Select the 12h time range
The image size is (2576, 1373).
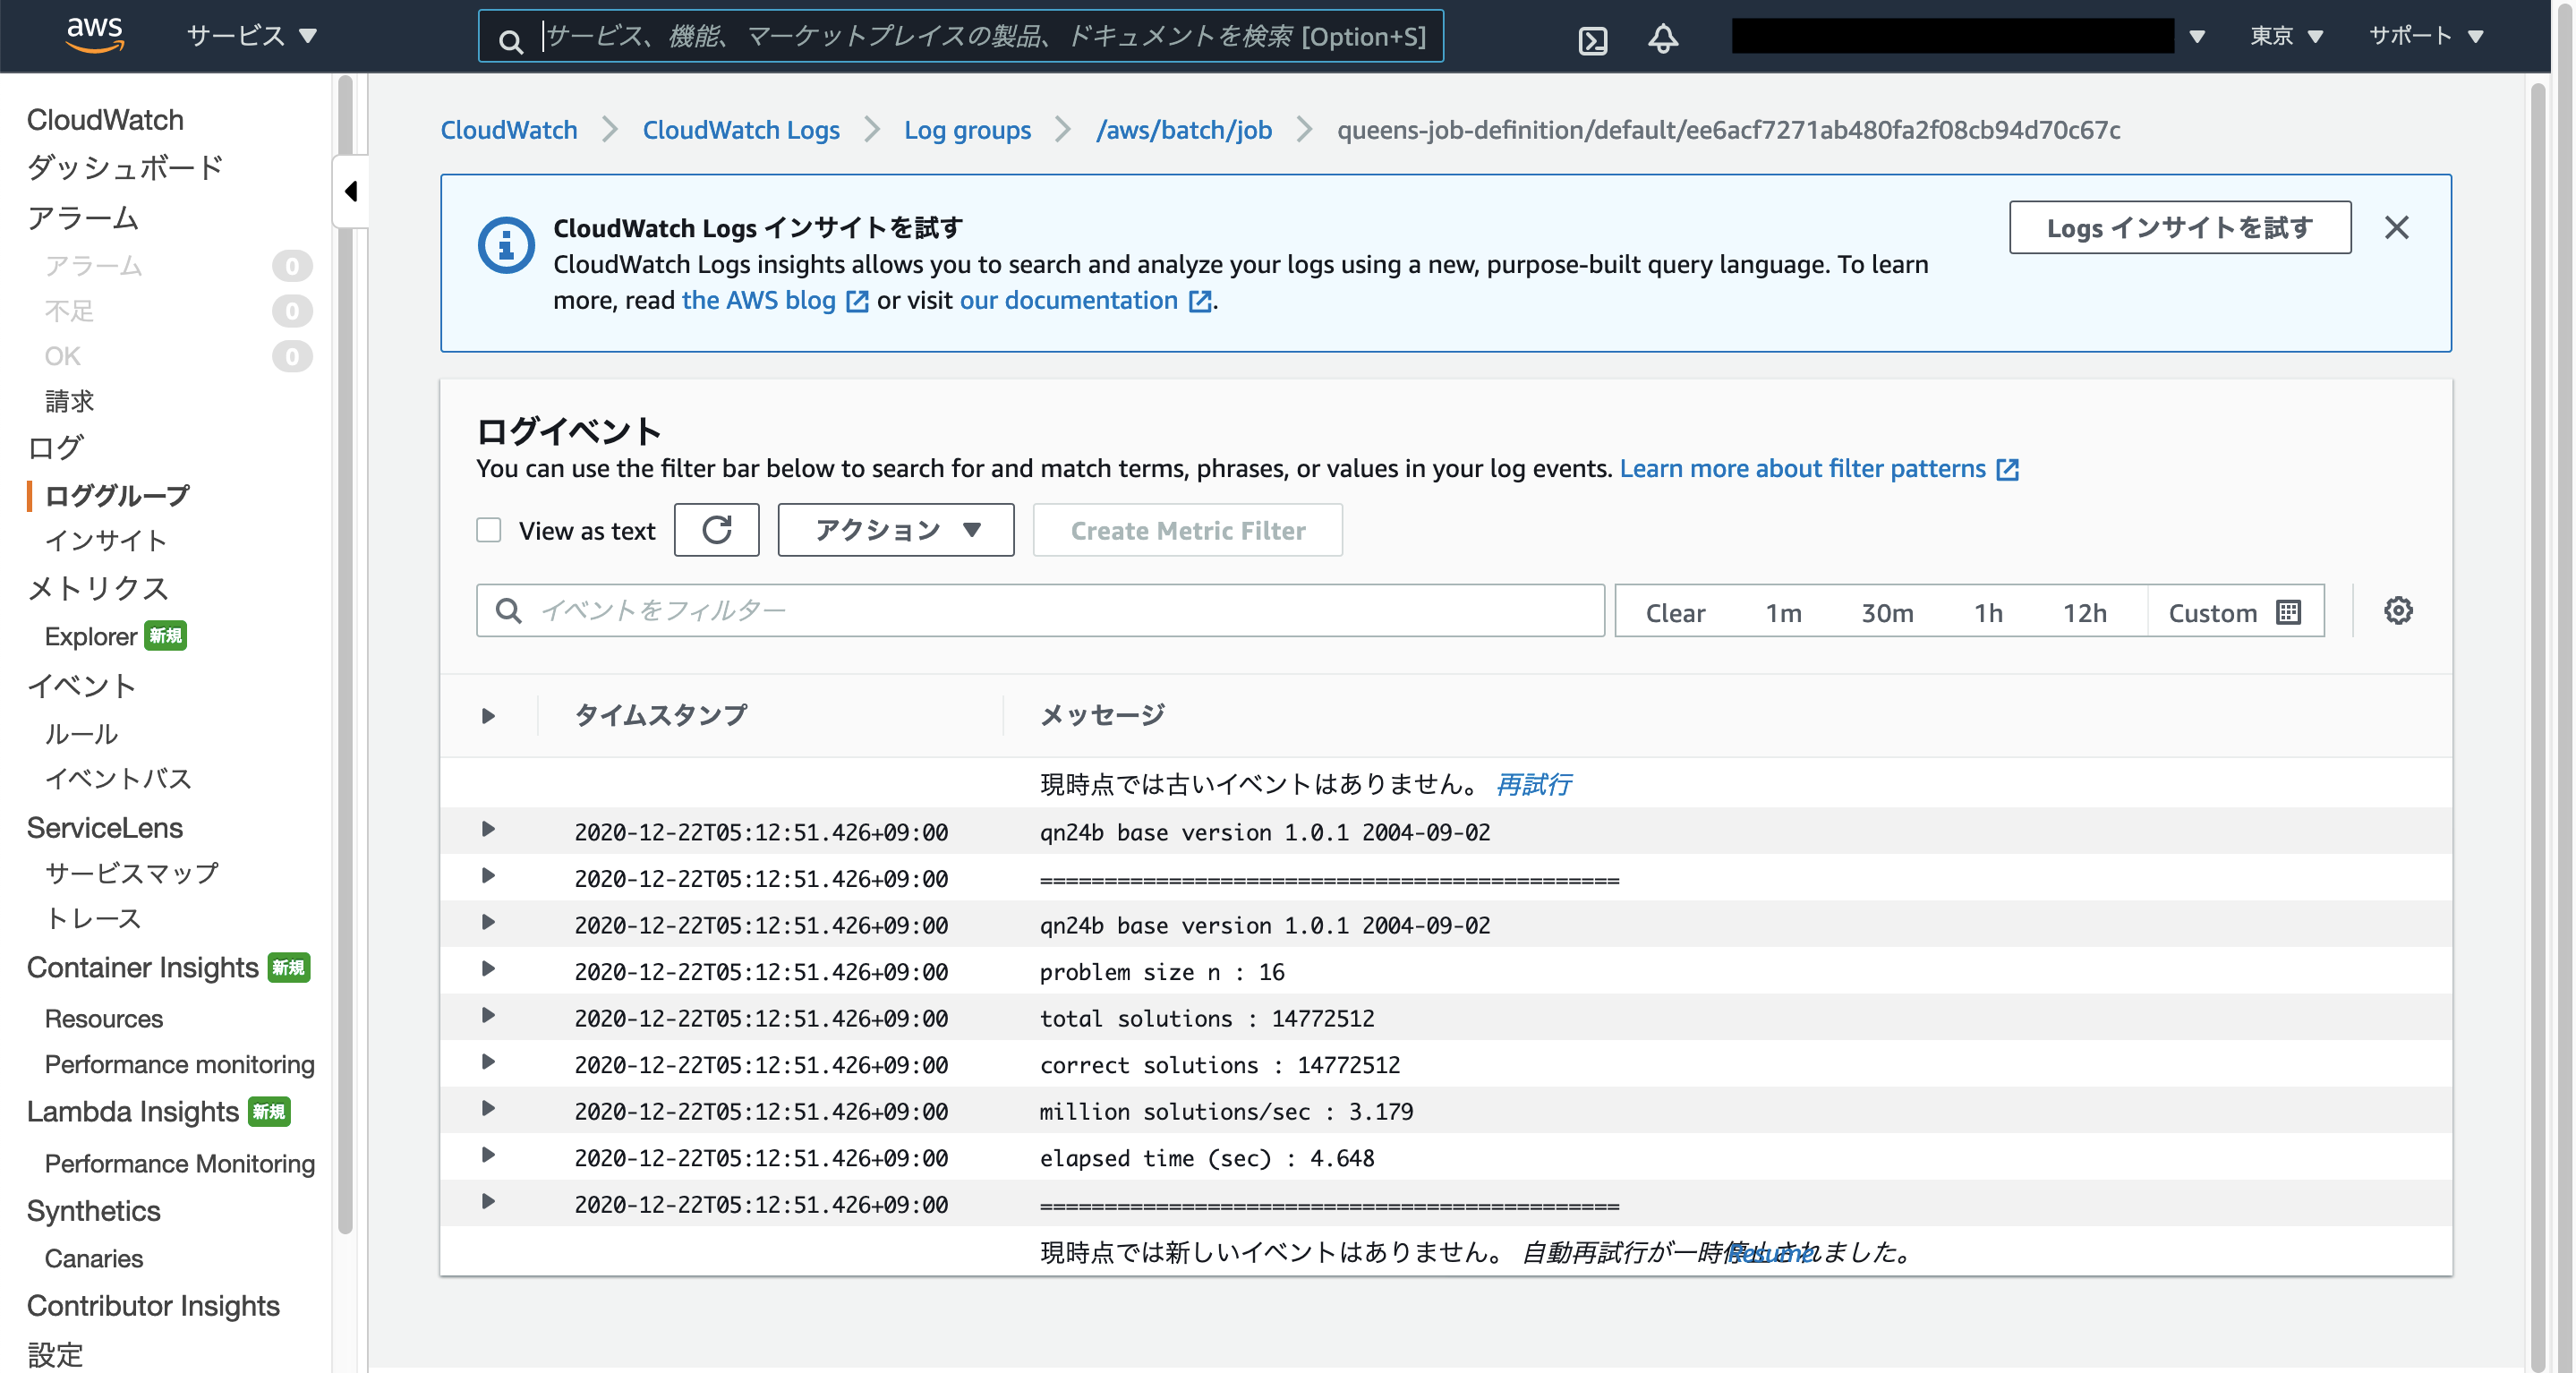coord(2085,612)
